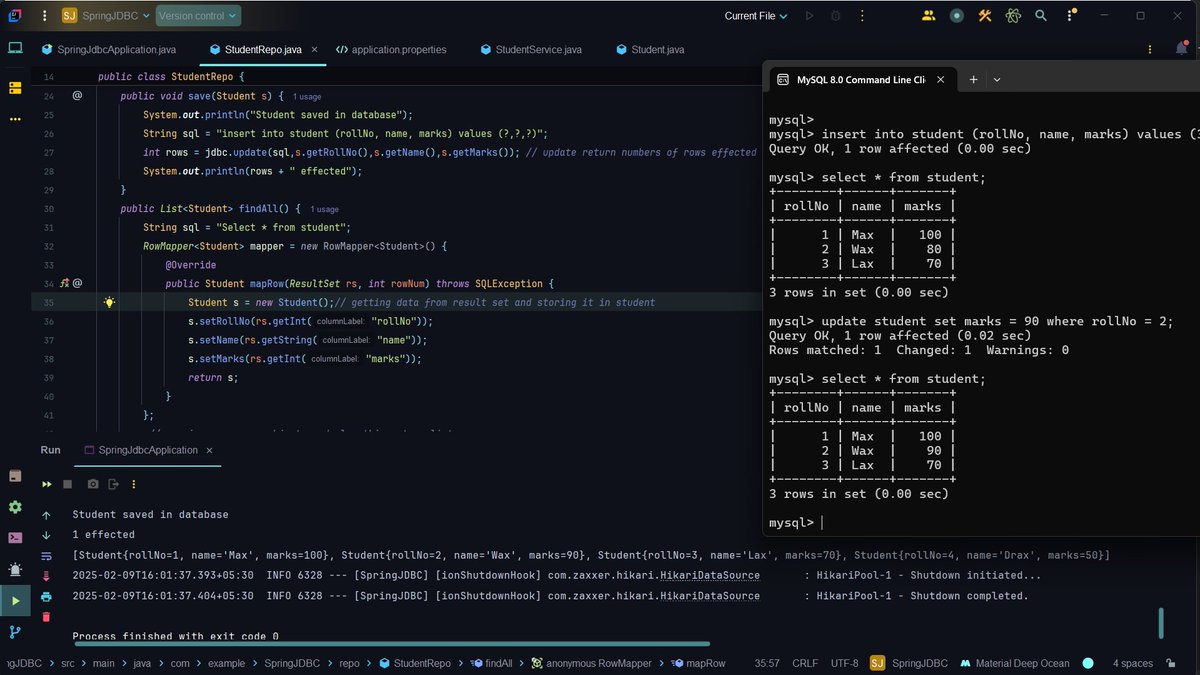Click the lightbulb intention icon on line 35

point(109,302)
